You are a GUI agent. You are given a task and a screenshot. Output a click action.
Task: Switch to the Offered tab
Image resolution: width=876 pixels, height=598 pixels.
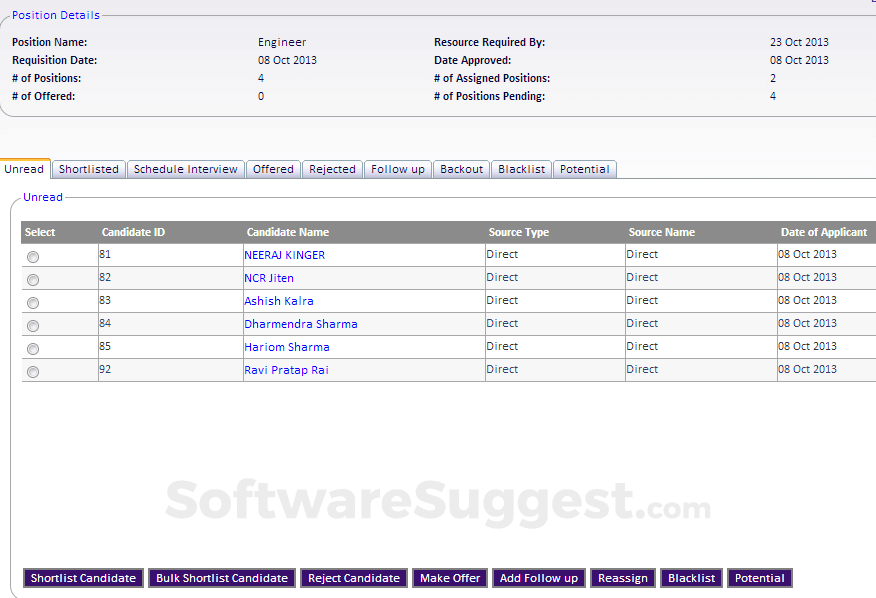(x=273, y=169)
